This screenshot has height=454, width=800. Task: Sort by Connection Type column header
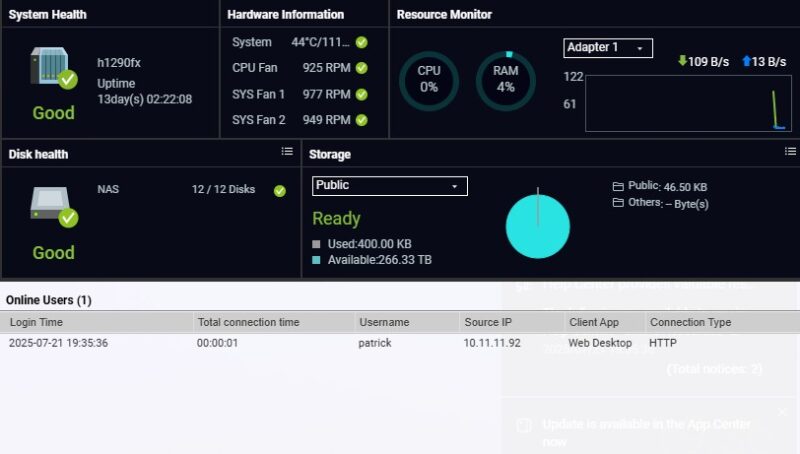pyautogui.click(x=722, y=322)
